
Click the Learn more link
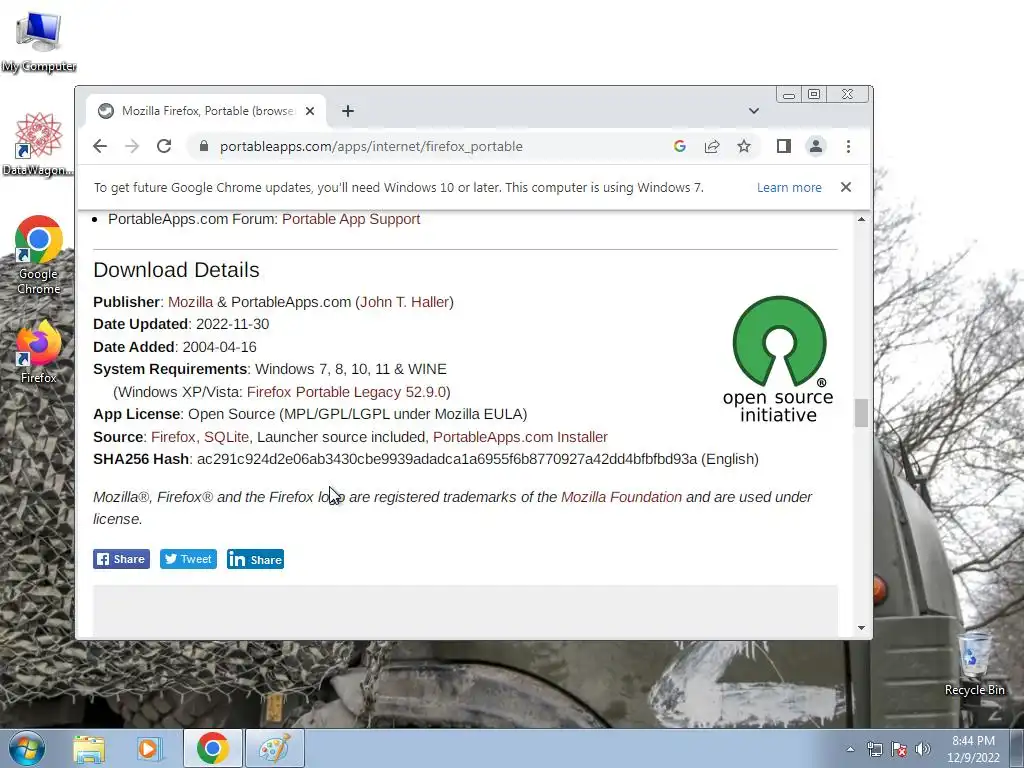[x=789, y=187]
